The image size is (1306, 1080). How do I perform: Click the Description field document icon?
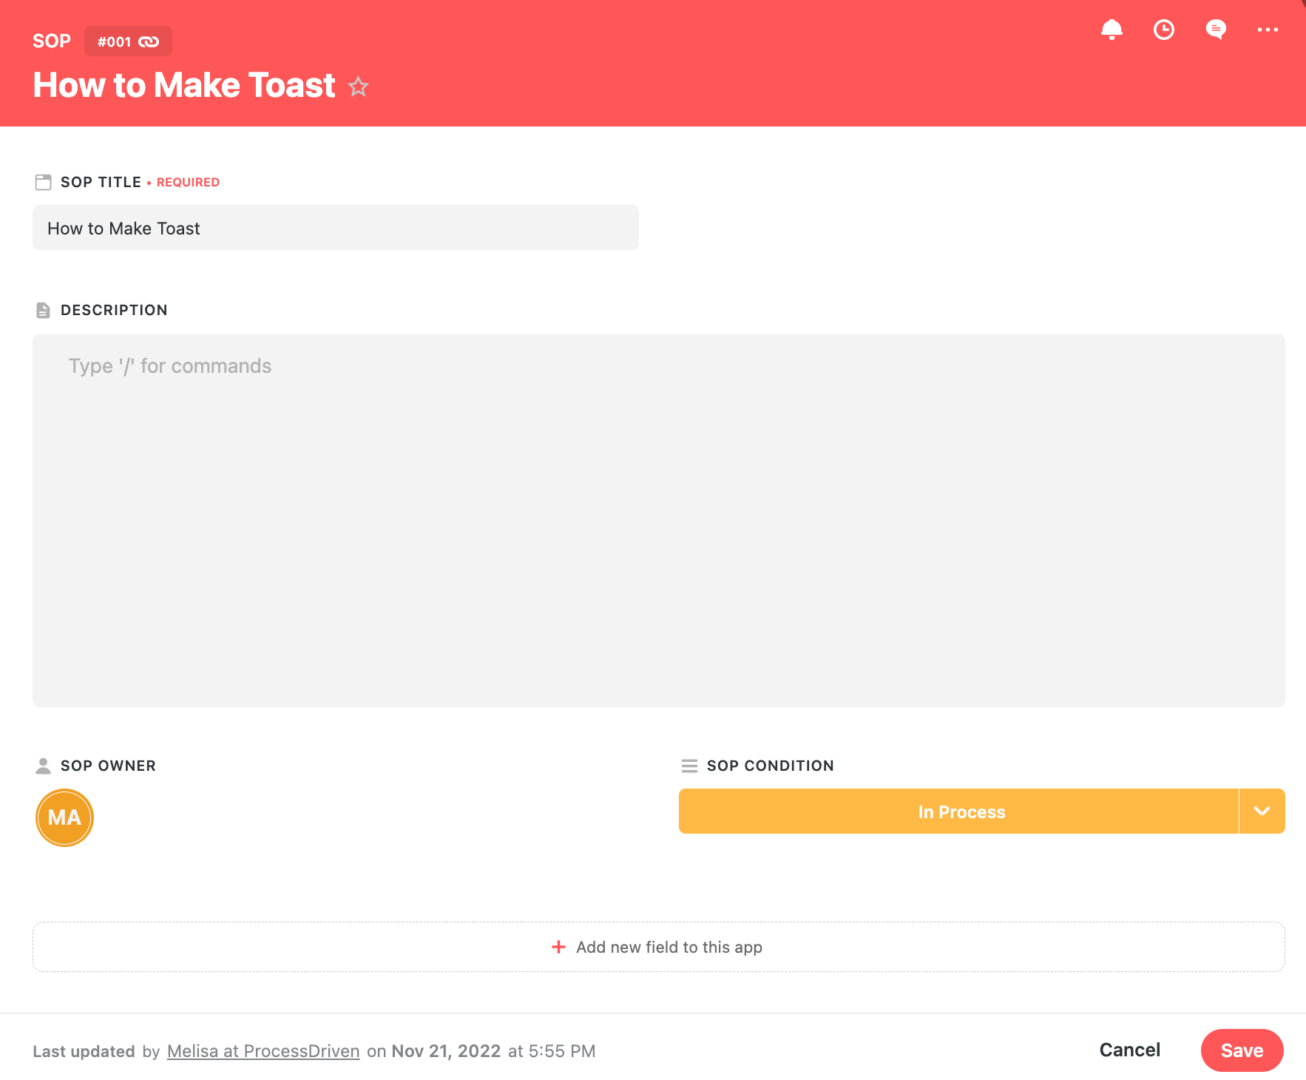pos(43,310)
